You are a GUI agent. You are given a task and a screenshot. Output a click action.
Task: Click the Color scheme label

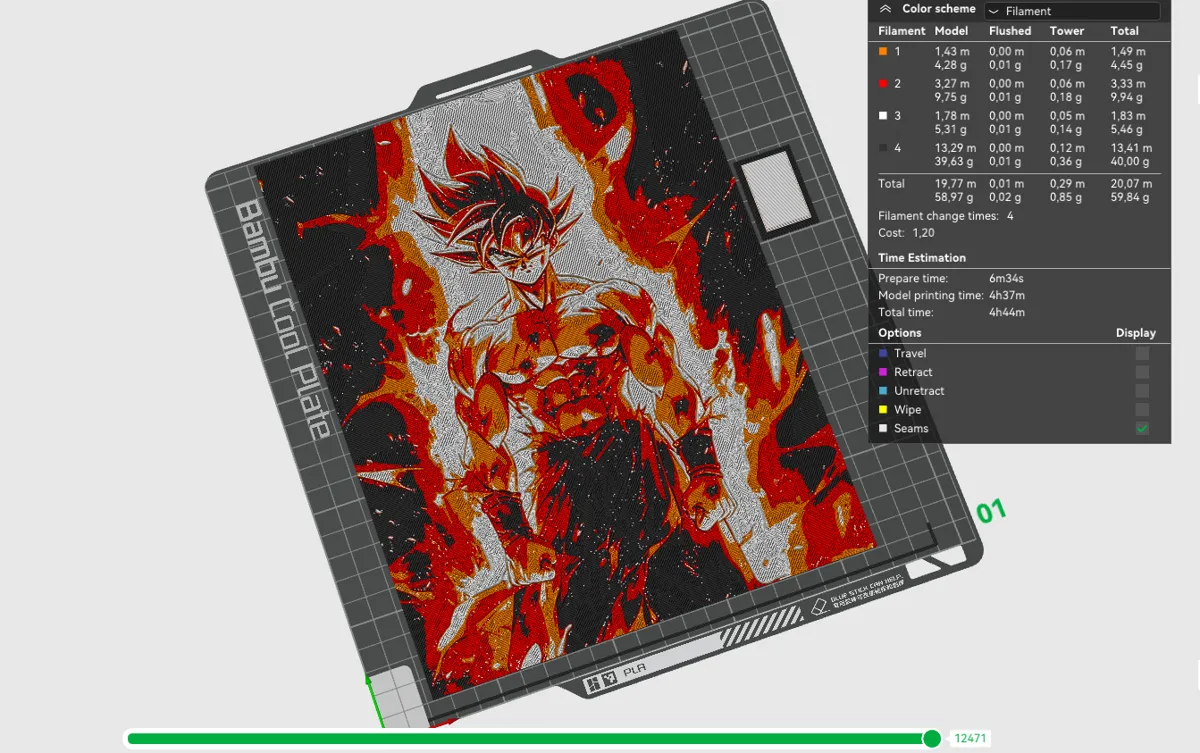tap(938, 9)
